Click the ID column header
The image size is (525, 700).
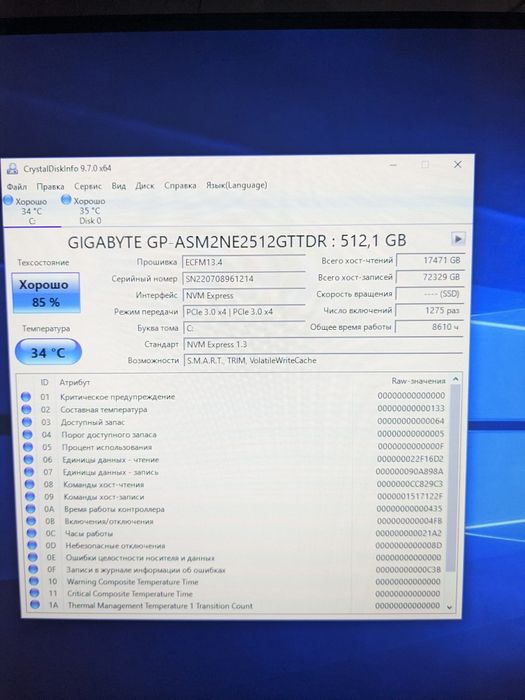click(44, 383)
